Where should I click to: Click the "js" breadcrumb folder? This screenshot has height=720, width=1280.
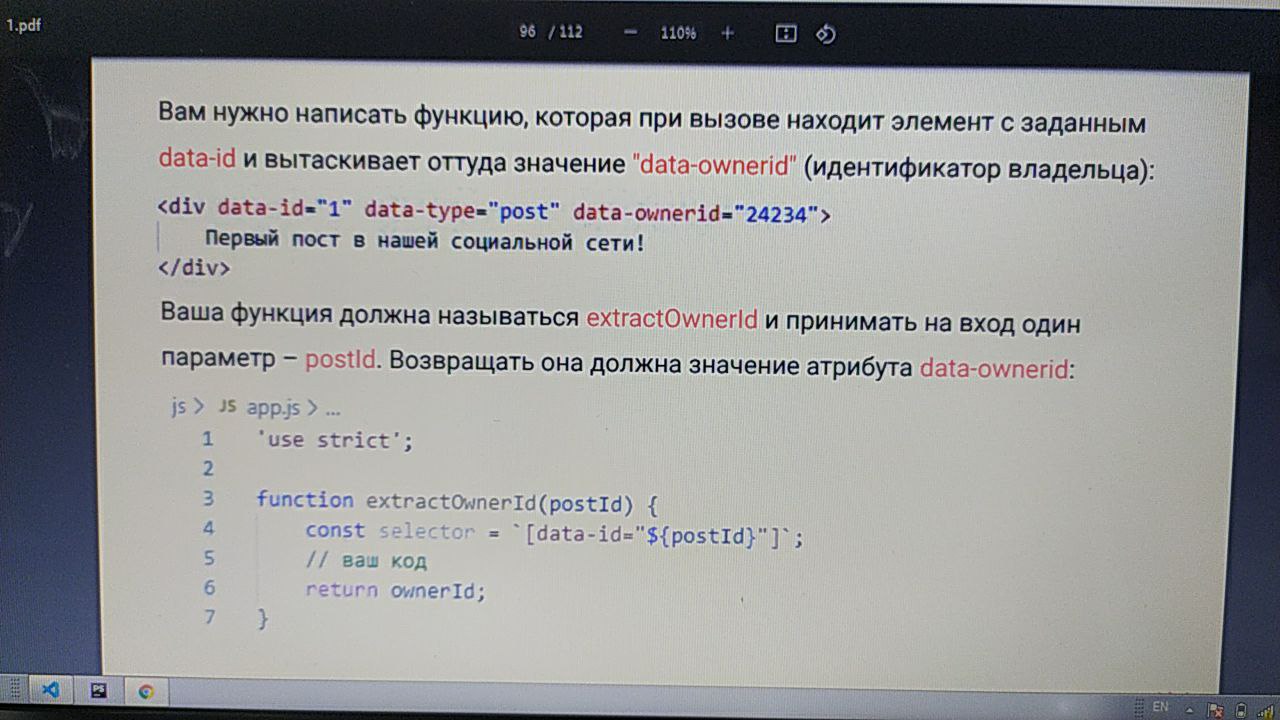coord(178,407)
